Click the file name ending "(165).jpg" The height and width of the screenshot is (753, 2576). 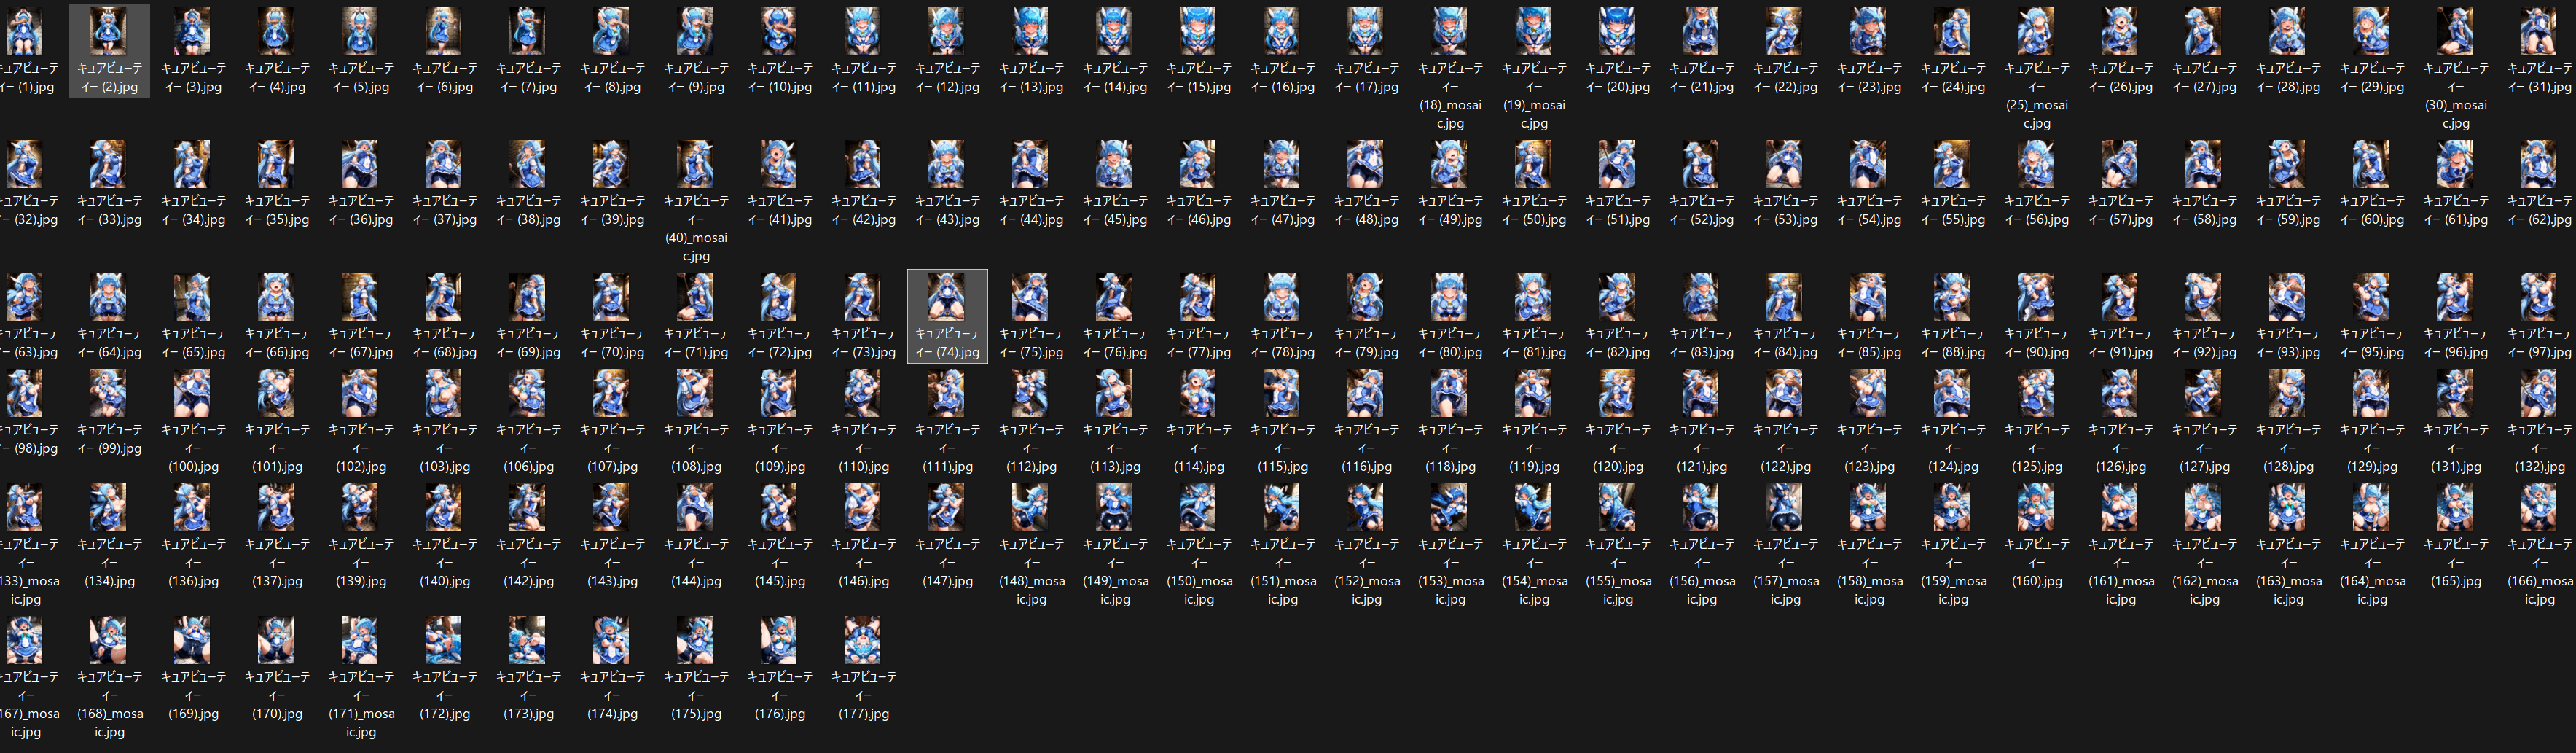coord(2455,563)
